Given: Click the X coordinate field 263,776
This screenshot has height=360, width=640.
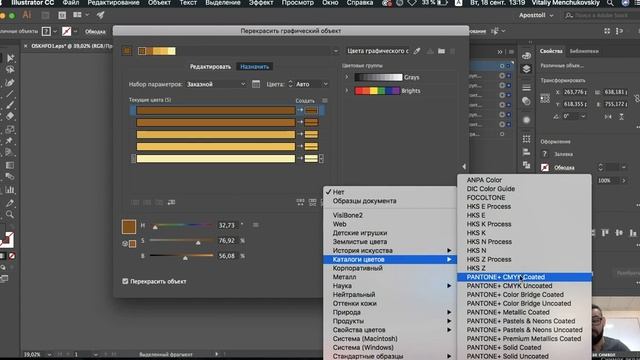Looking at the screenshot, I should coord(575,92).
